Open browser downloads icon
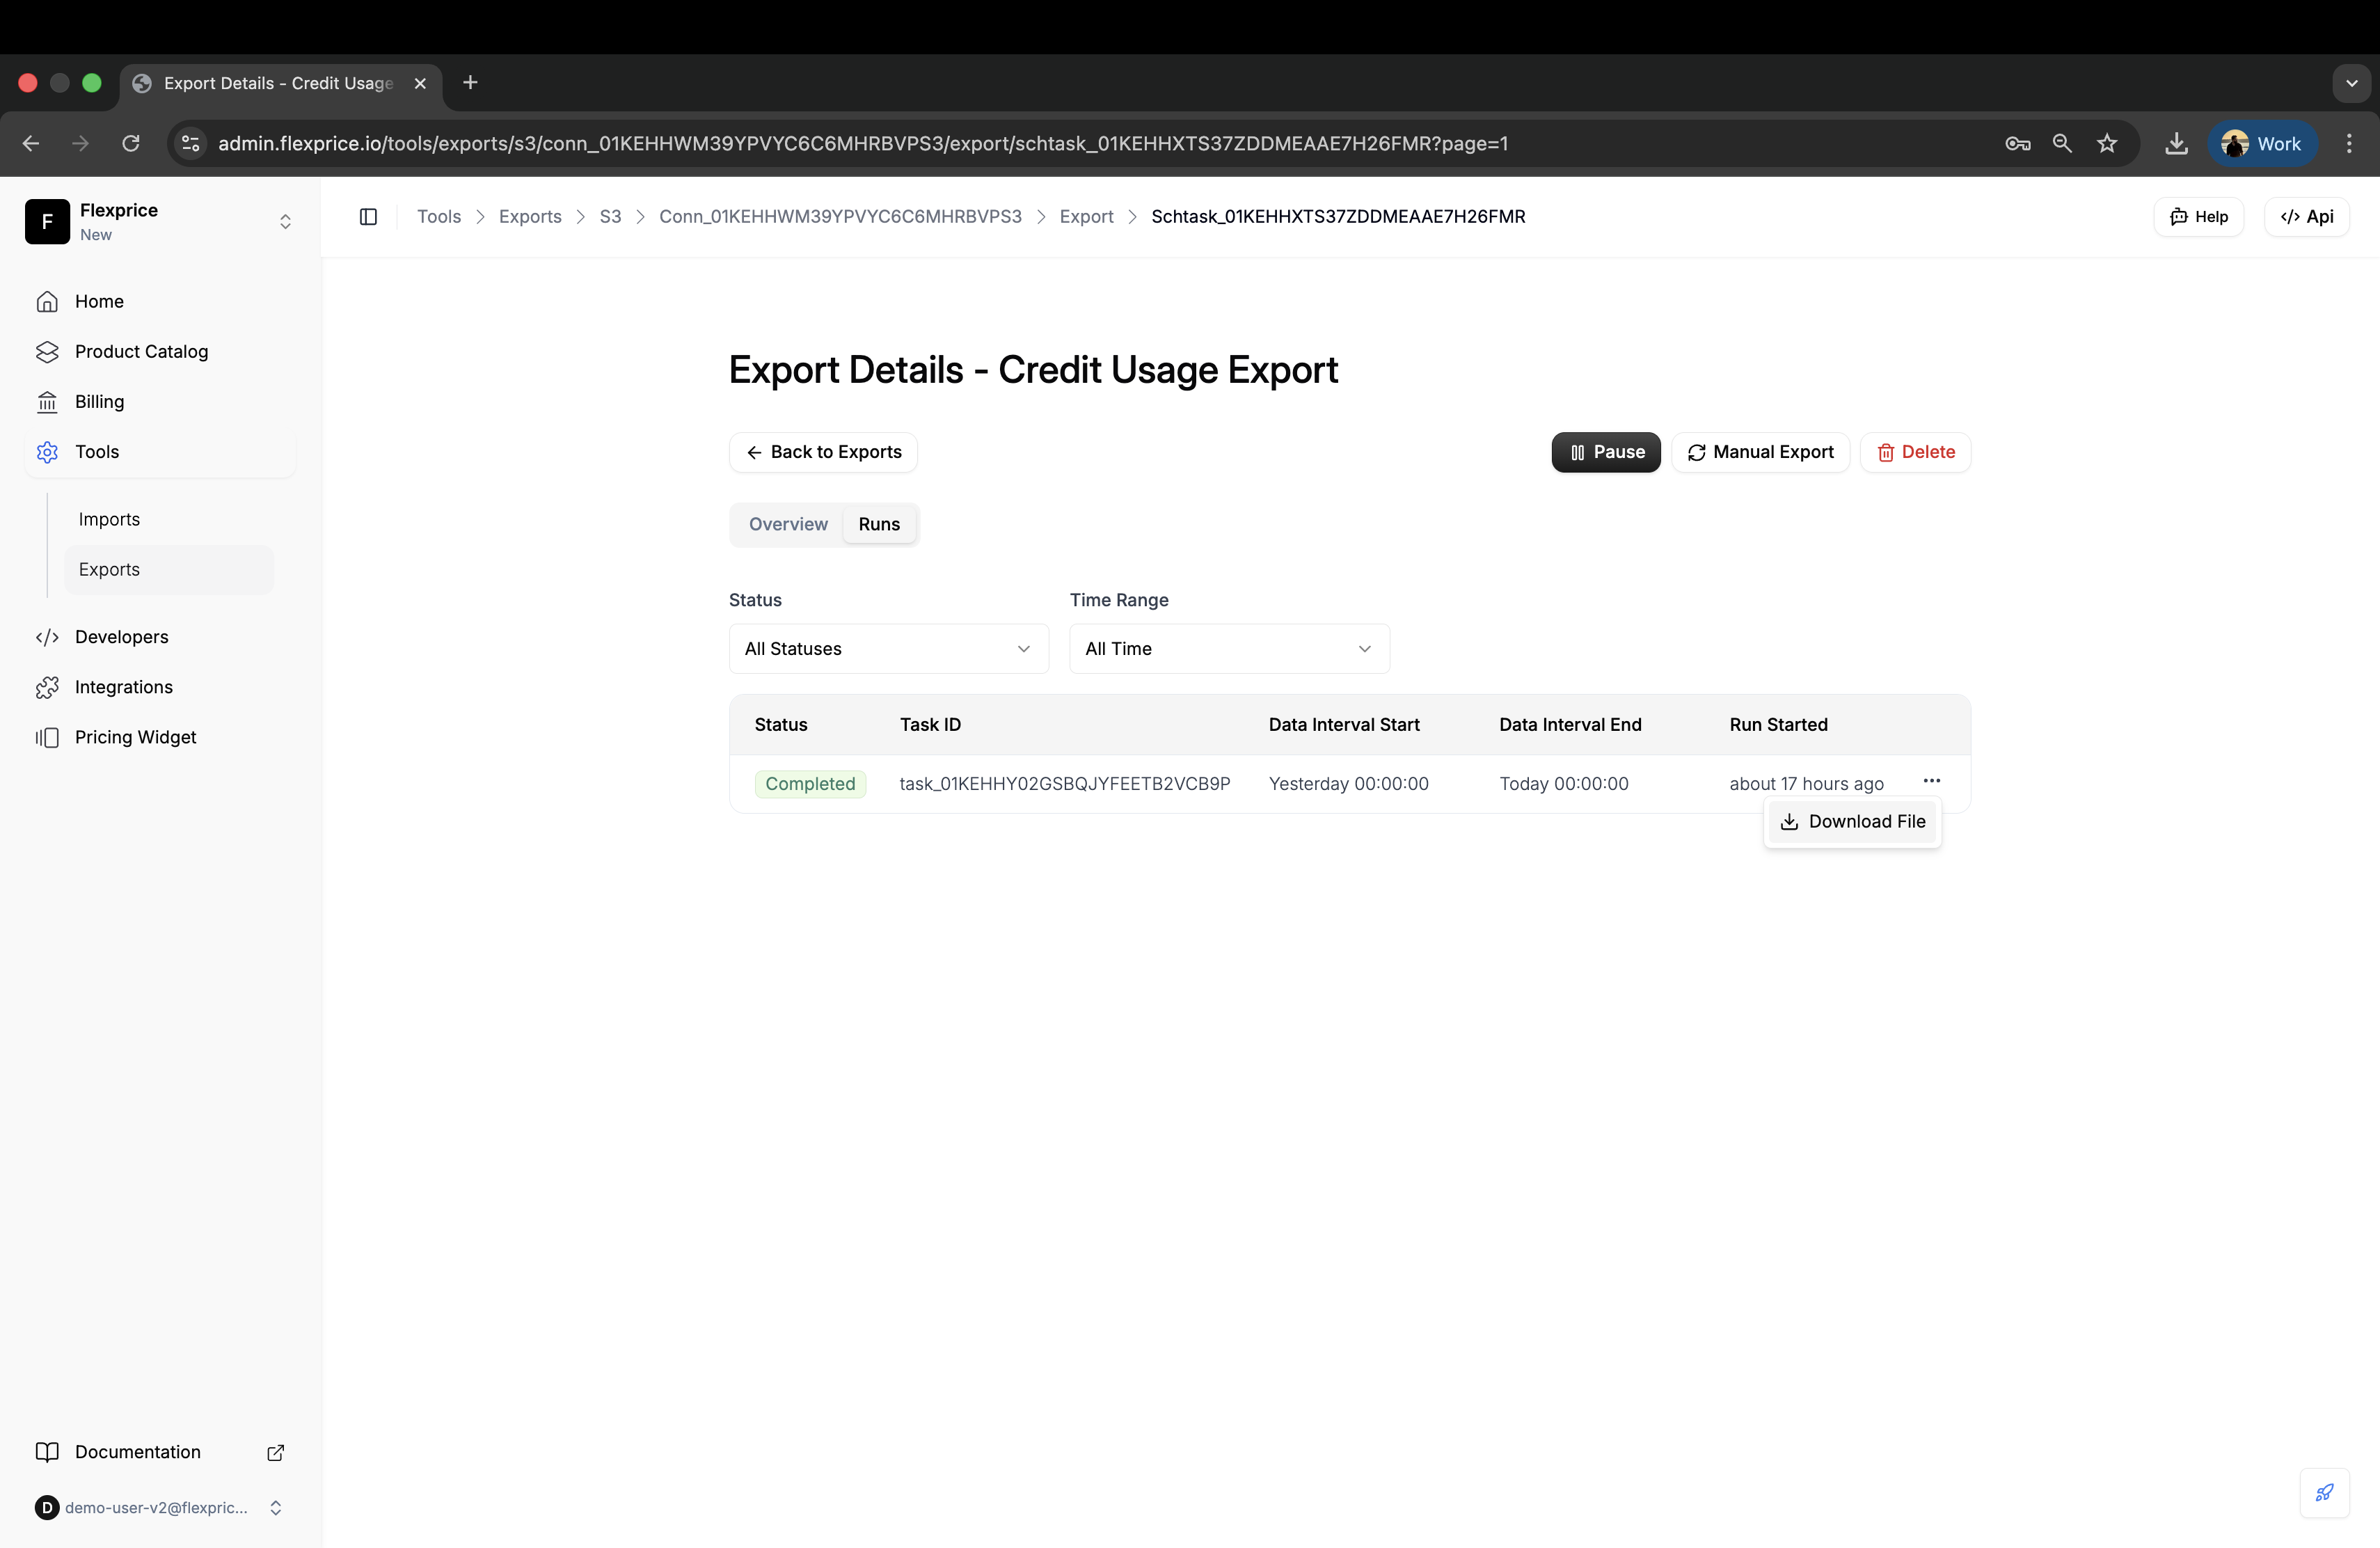This screenshot has width=2380, height=1548. pyautogui.click(x=2176, y=144)
